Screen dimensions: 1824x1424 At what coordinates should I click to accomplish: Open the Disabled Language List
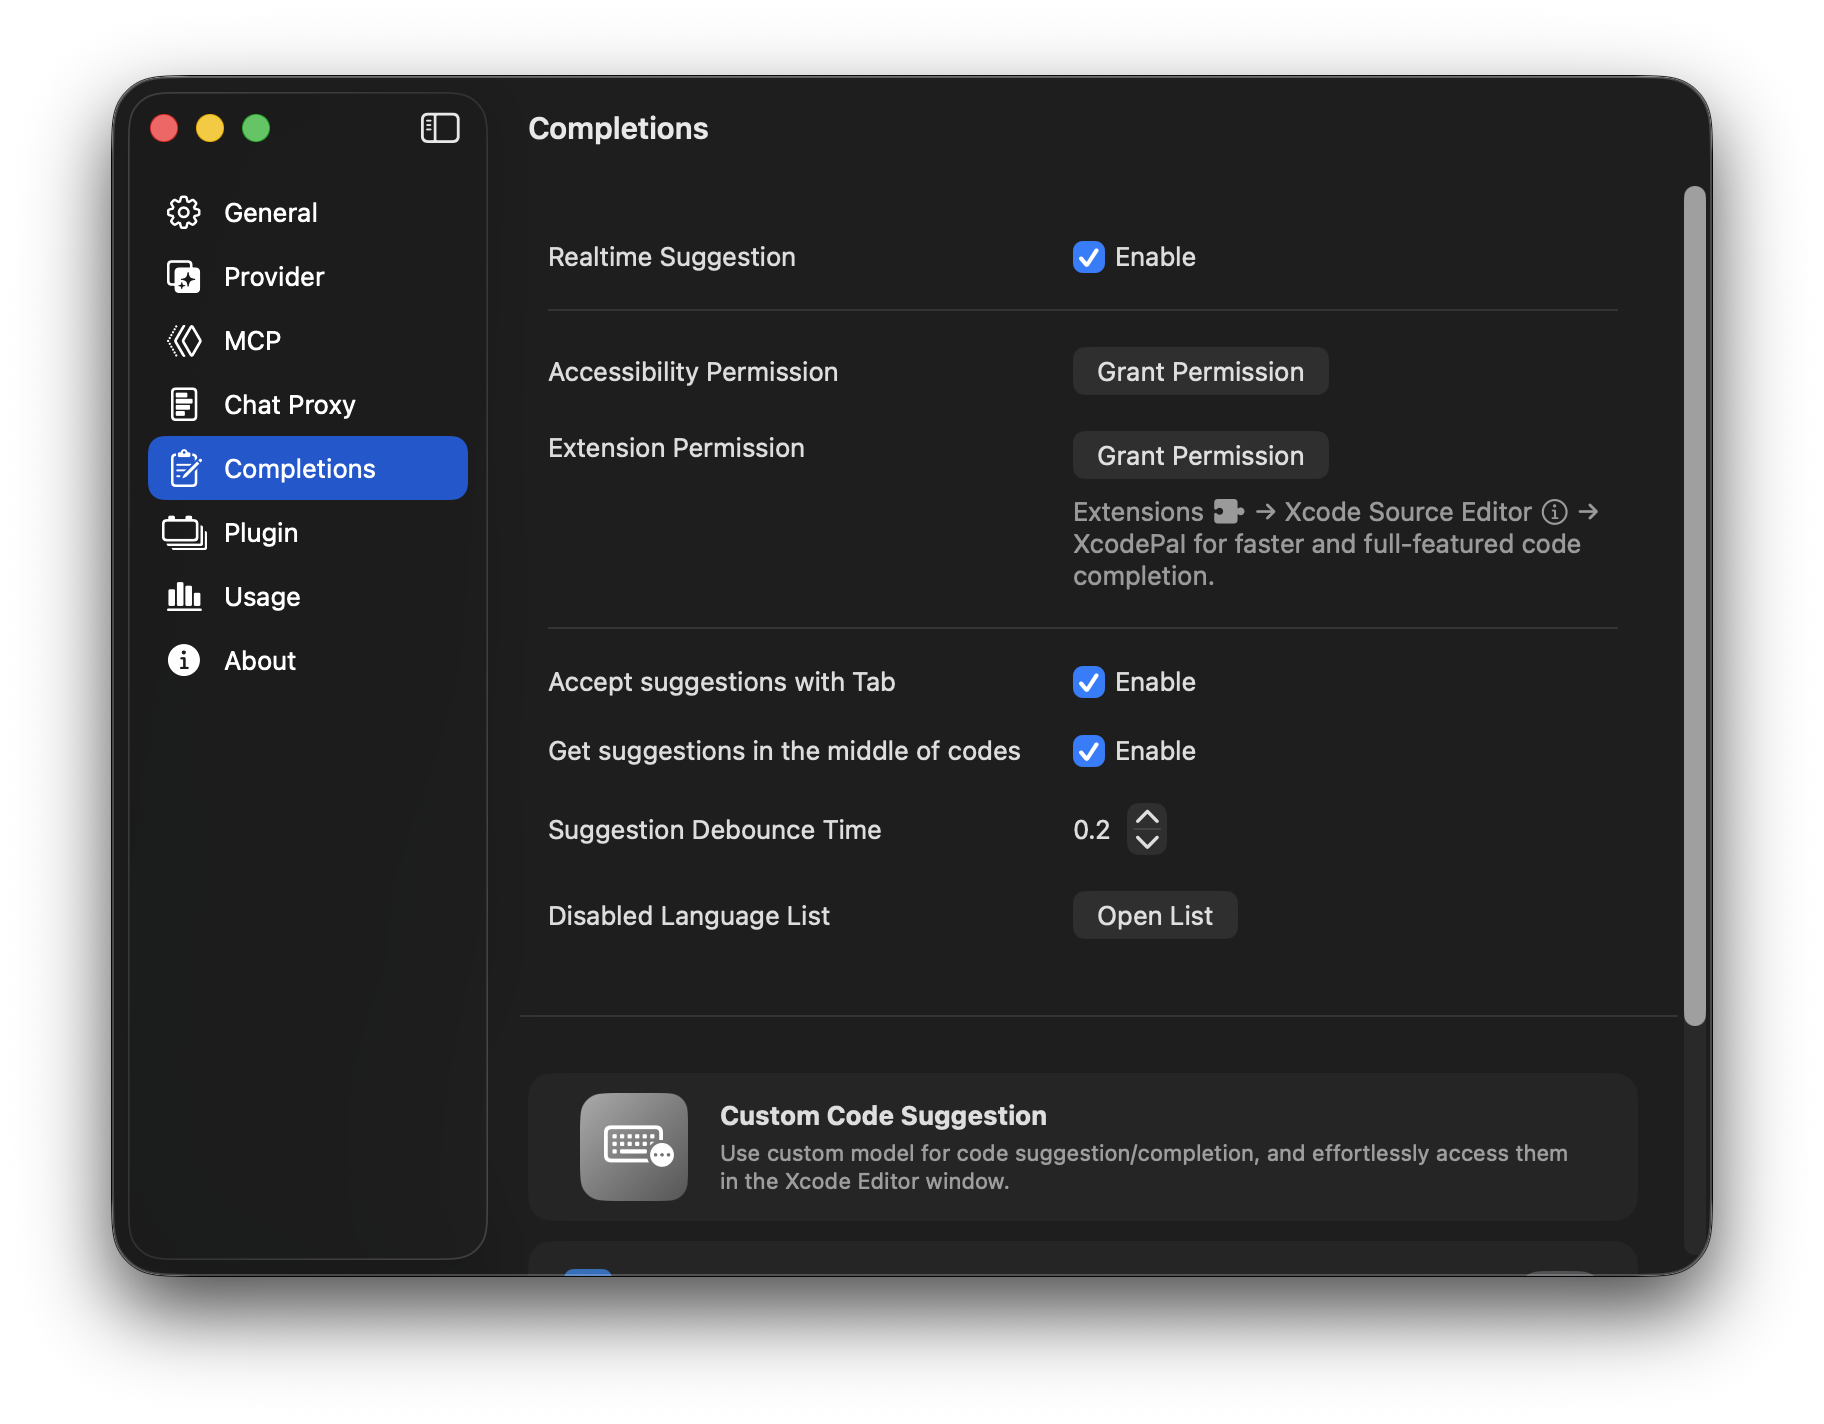coord(1155,915)
